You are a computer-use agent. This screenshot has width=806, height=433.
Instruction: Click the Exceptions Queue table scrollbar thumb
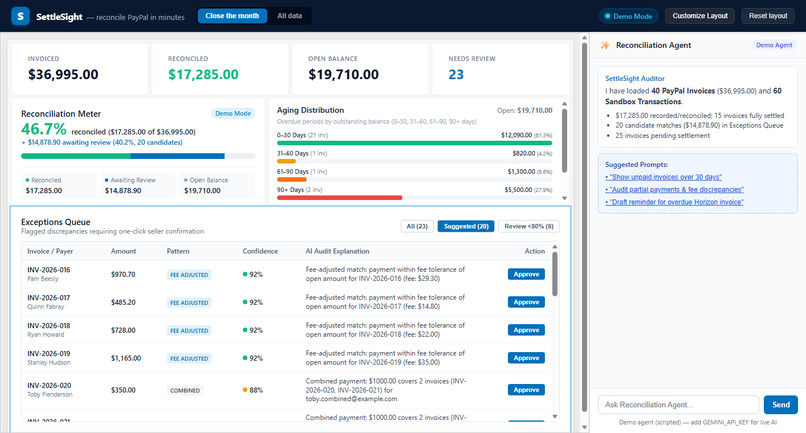[555, 274]
